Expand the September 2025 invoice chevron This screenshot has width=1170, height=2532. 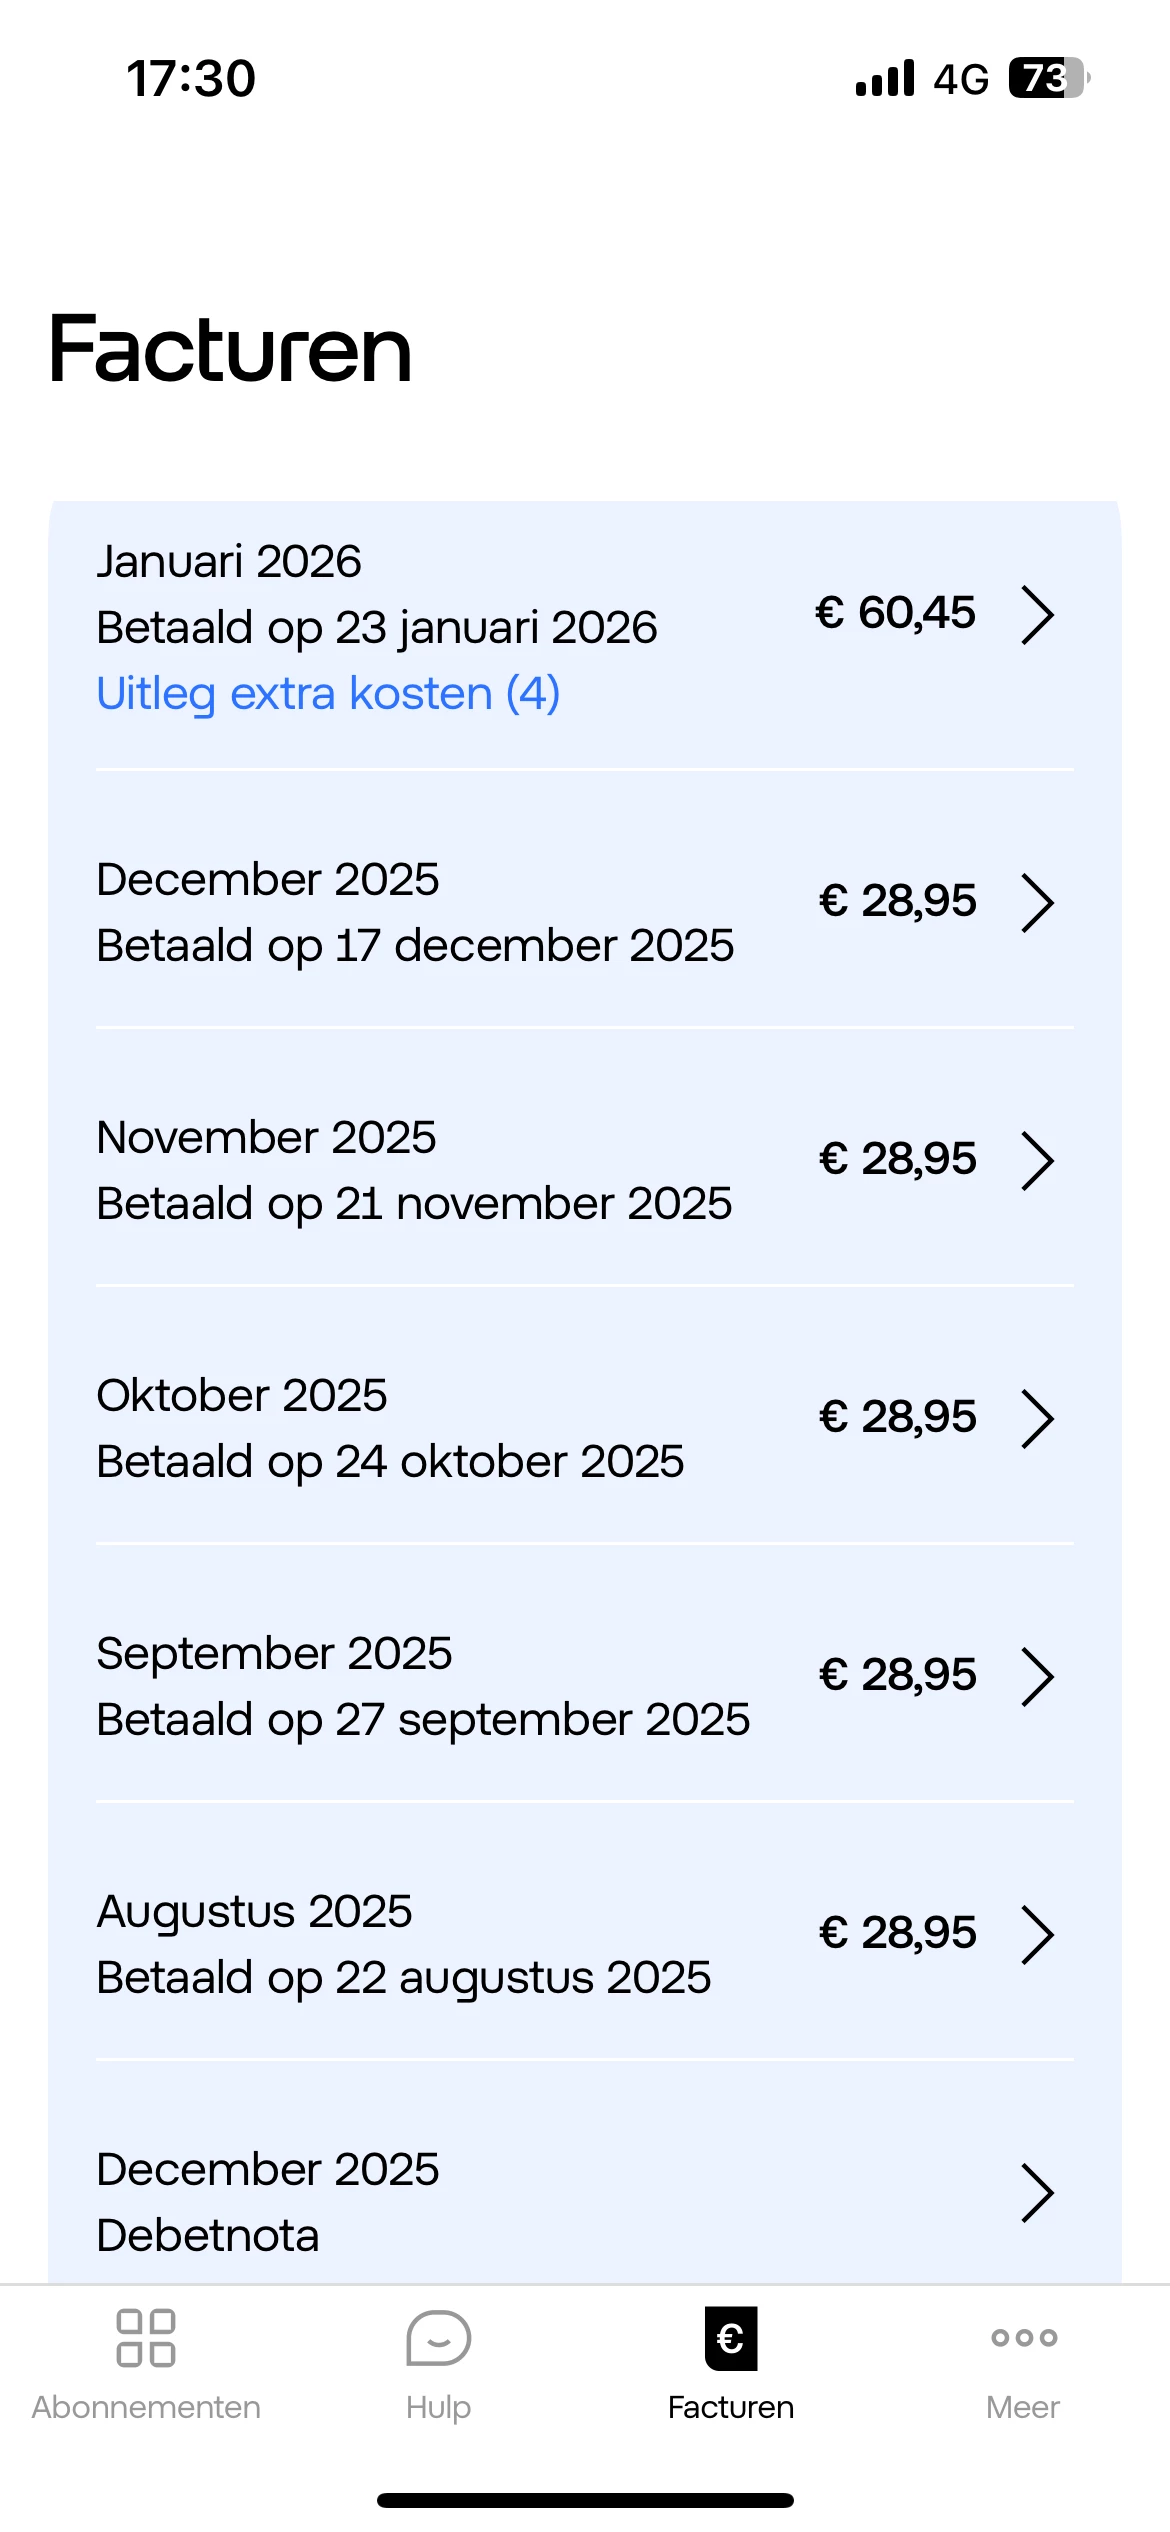[x=1038, y=1677]
